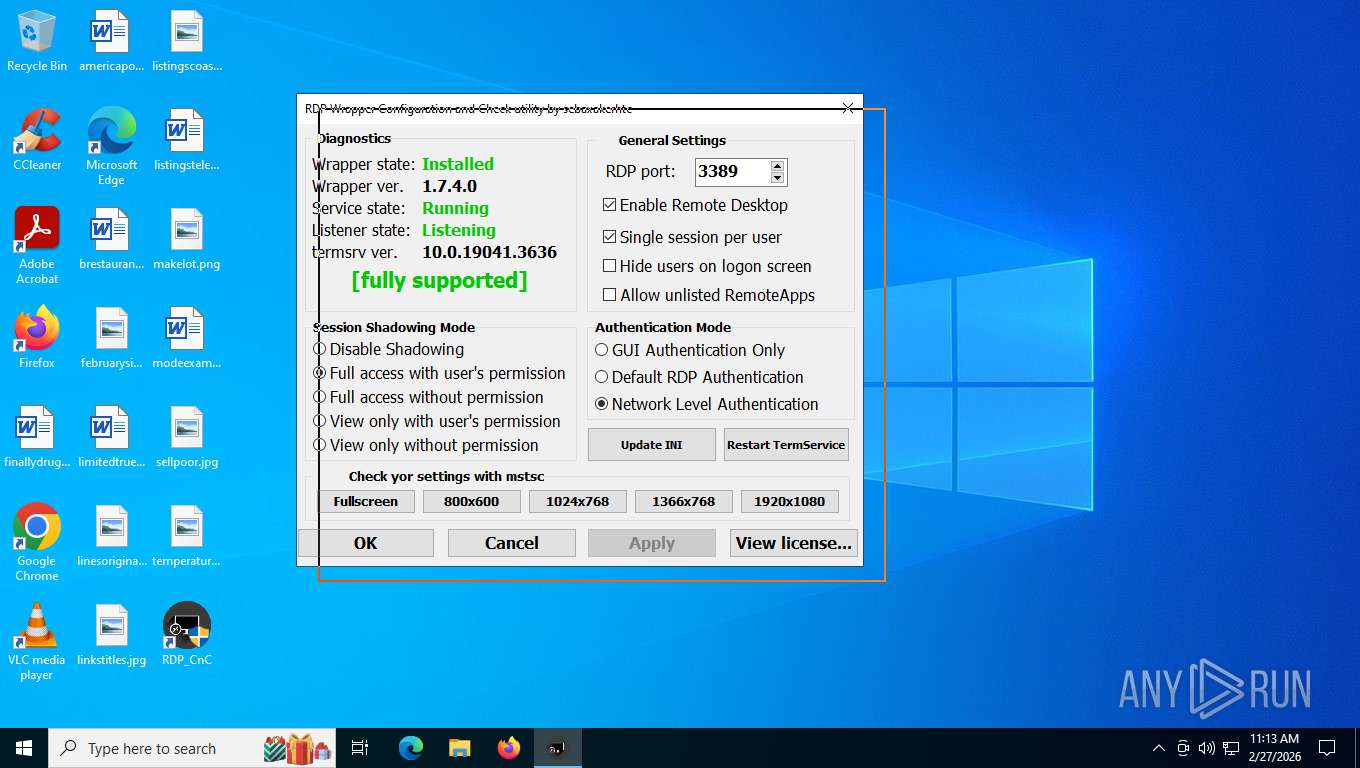Open the taskbar clock and date
Image resolution: width=1360 pixels, height=768 pixels.
click(1274, 748)
